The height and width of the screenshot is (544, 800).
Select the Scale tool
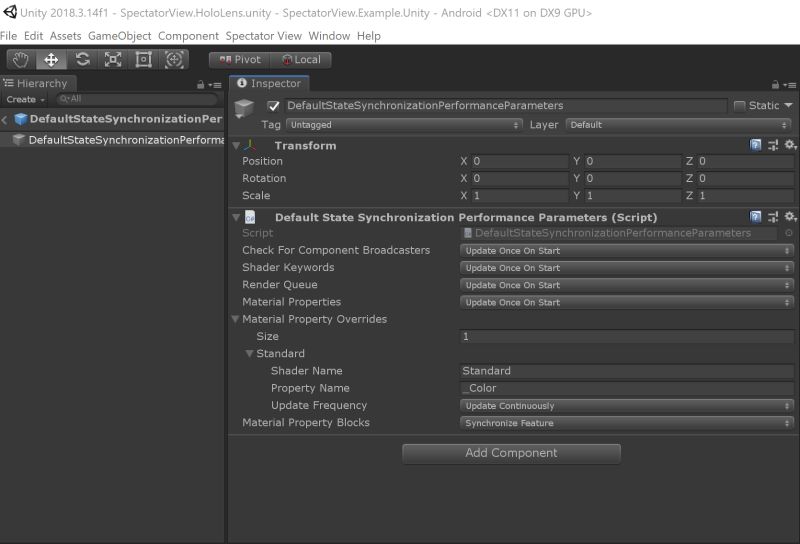coord(113,60)
